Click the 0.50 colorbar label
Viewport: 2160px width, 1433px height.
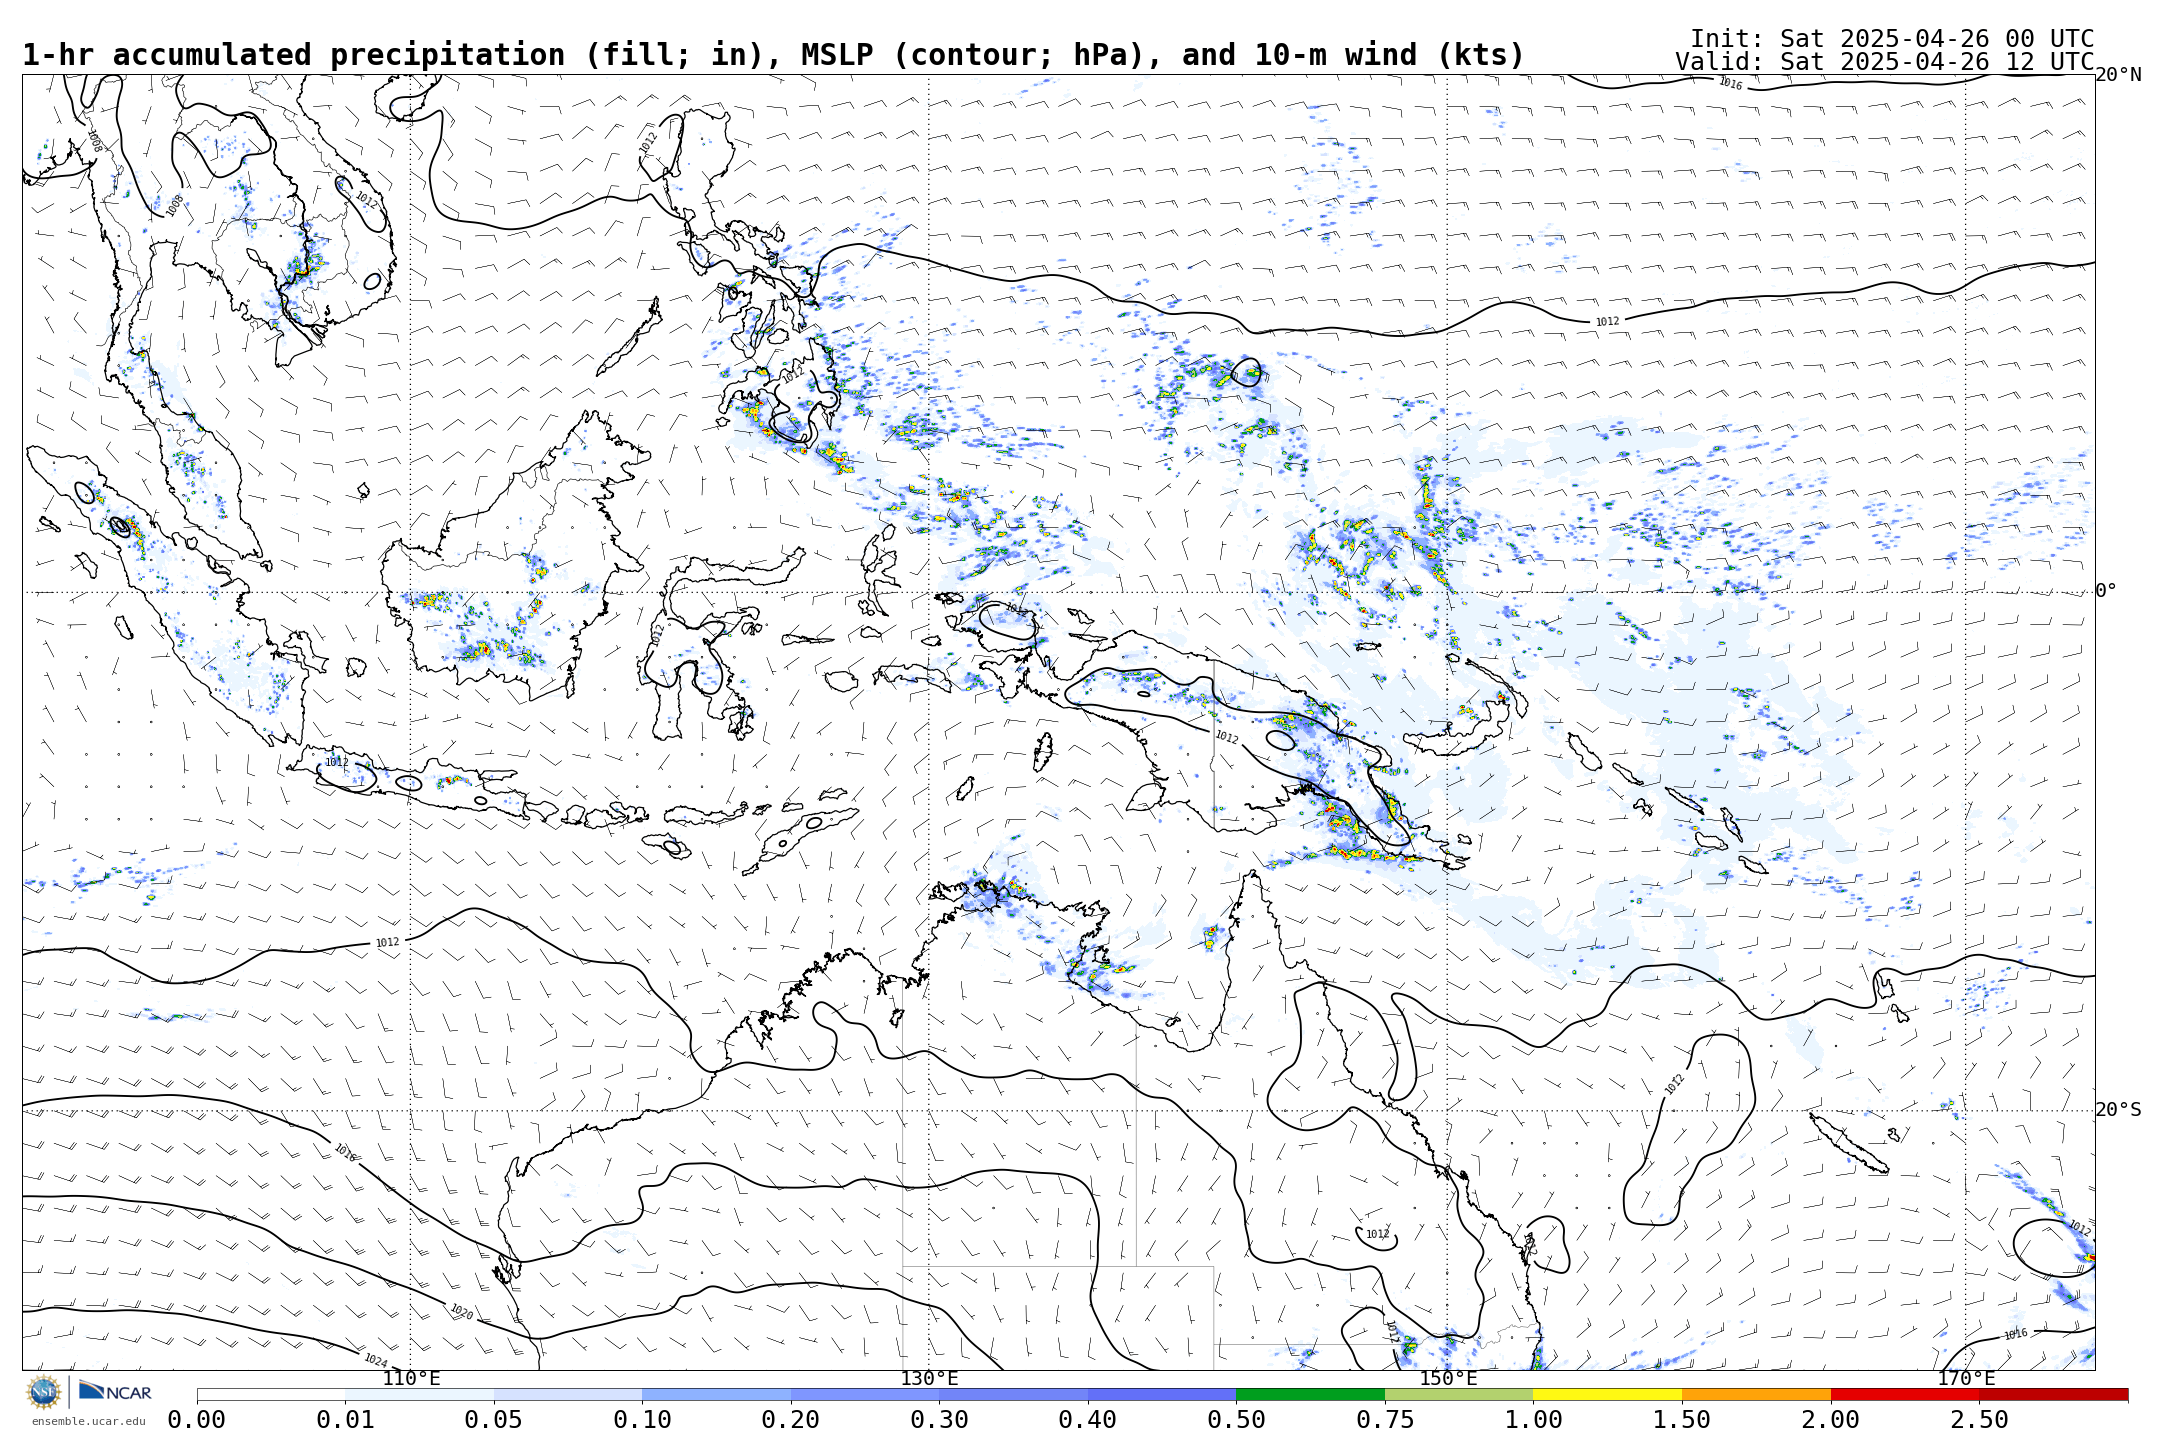pos(1236,1420)
